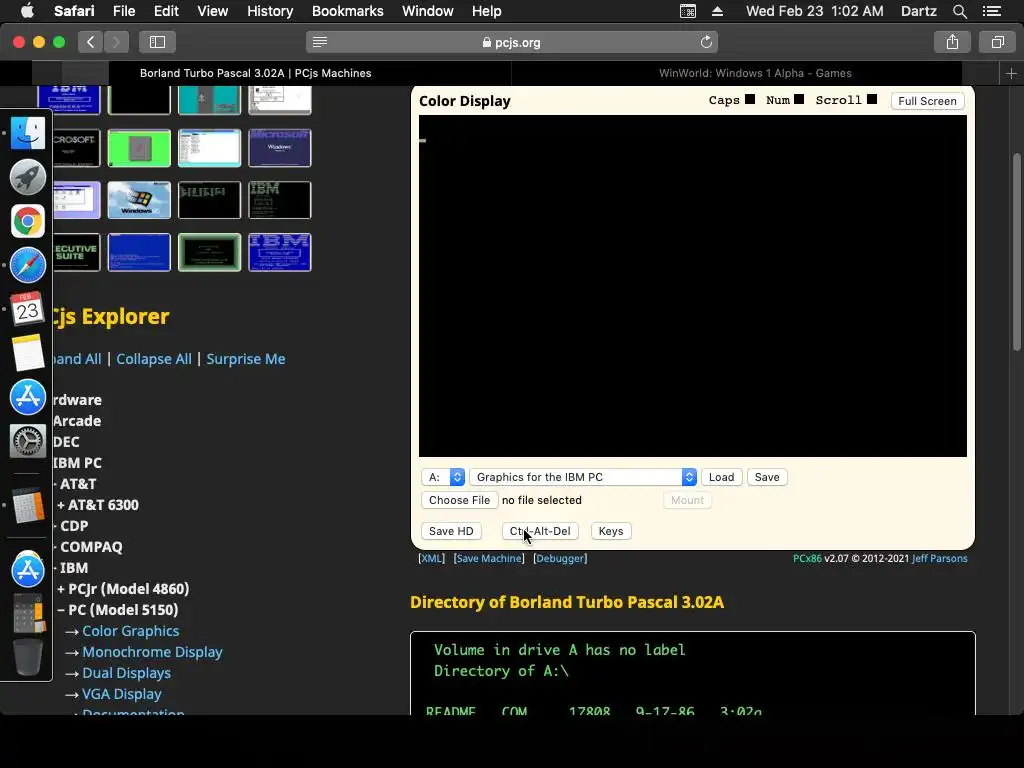Image resolution: width=1024 pixels, height=768 pixels.
Task: Open the Window menu
Action: (x=427, y=11)
